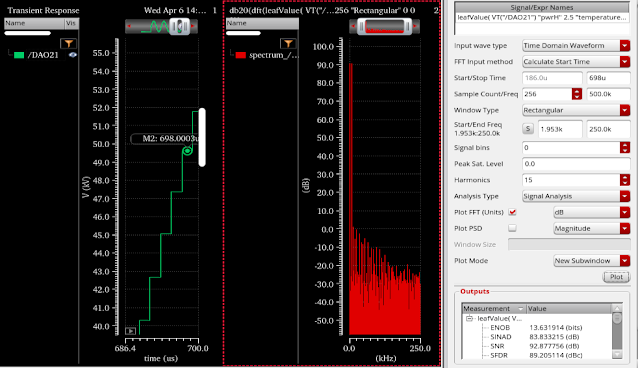This screenshot has width=638, height=368.
Task: Click the End Freq field showing 250.0k
Action: pyautogui.click(x=608, y=129)
